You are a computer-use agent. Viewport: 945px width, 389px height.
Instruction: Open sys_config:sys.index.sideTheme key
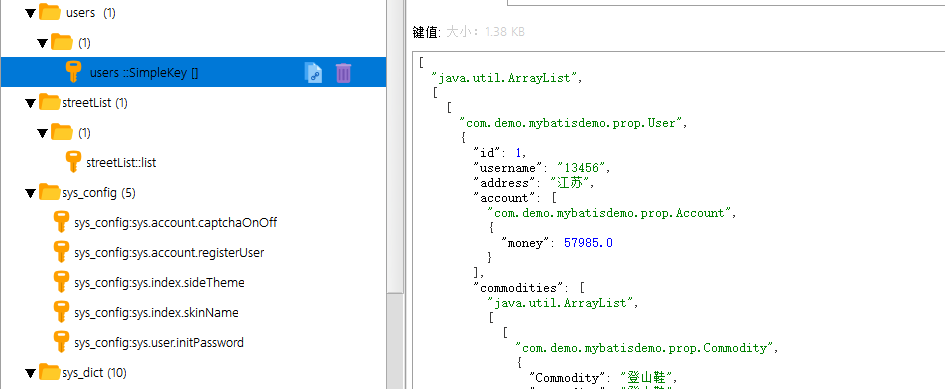point(159,283)
